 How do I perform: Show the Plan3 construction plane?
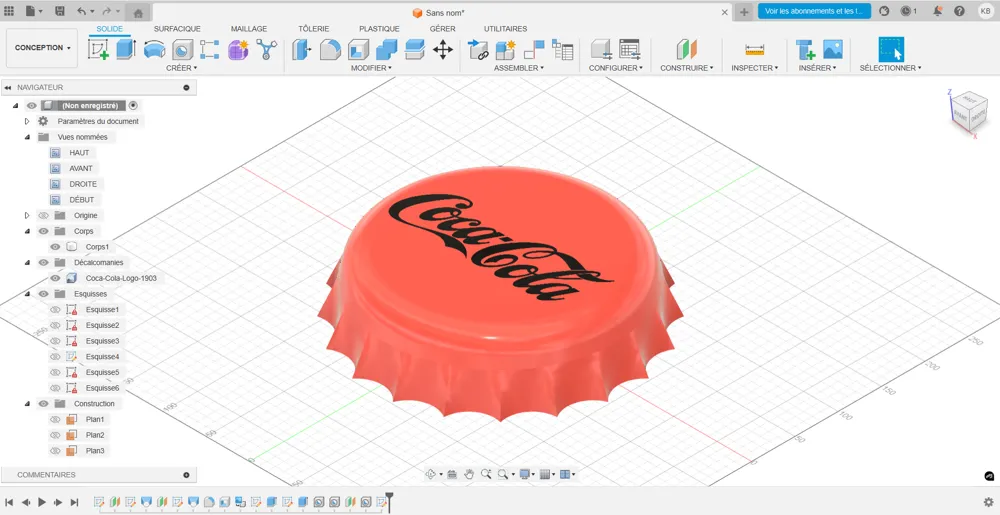click(x=55, y=451)
